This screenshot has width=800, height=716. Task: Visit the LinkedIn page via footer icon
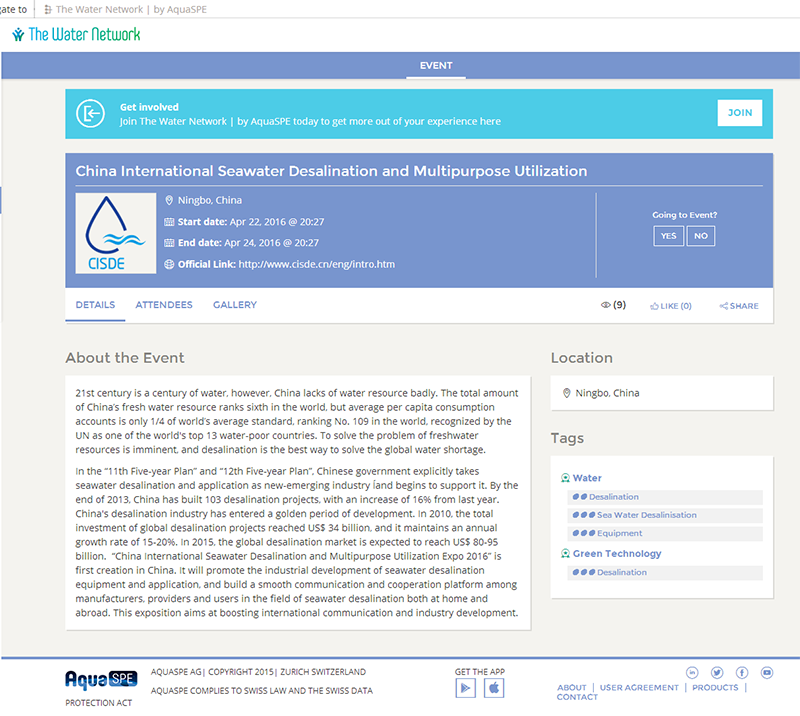click(x=692, y=673)
